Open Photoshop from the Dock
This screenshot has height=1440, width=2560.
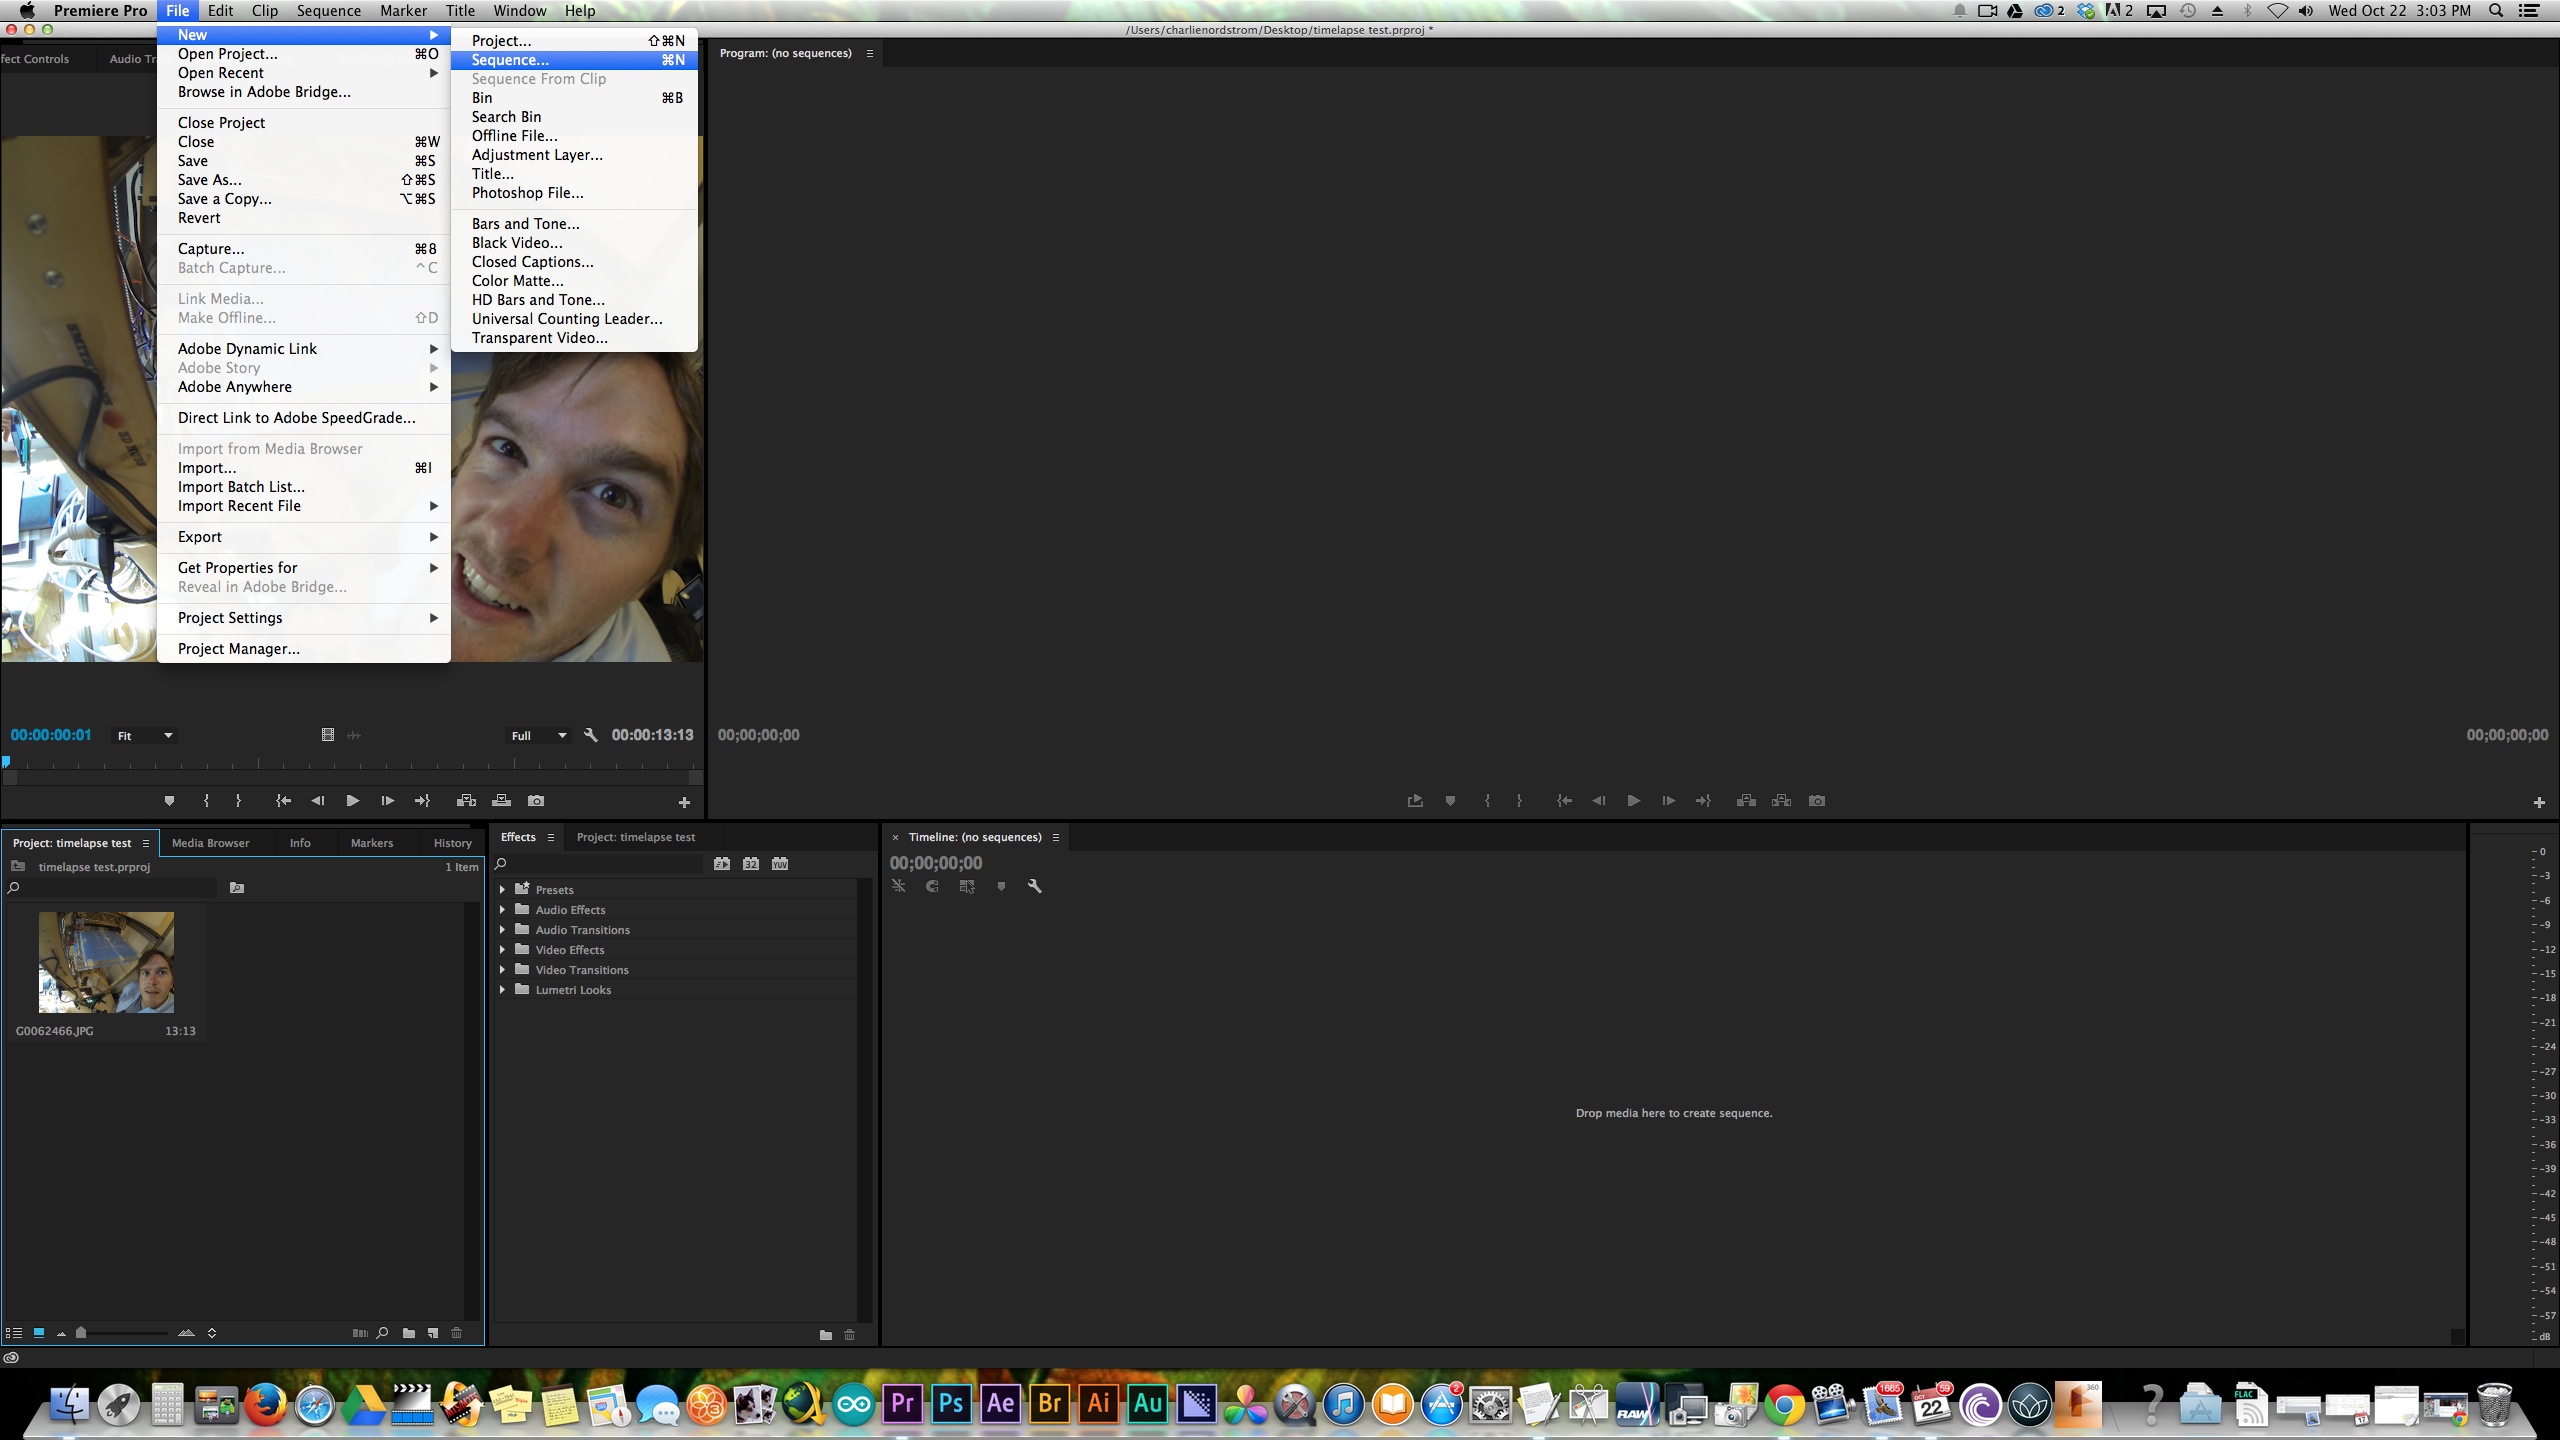click(951, 1404)
